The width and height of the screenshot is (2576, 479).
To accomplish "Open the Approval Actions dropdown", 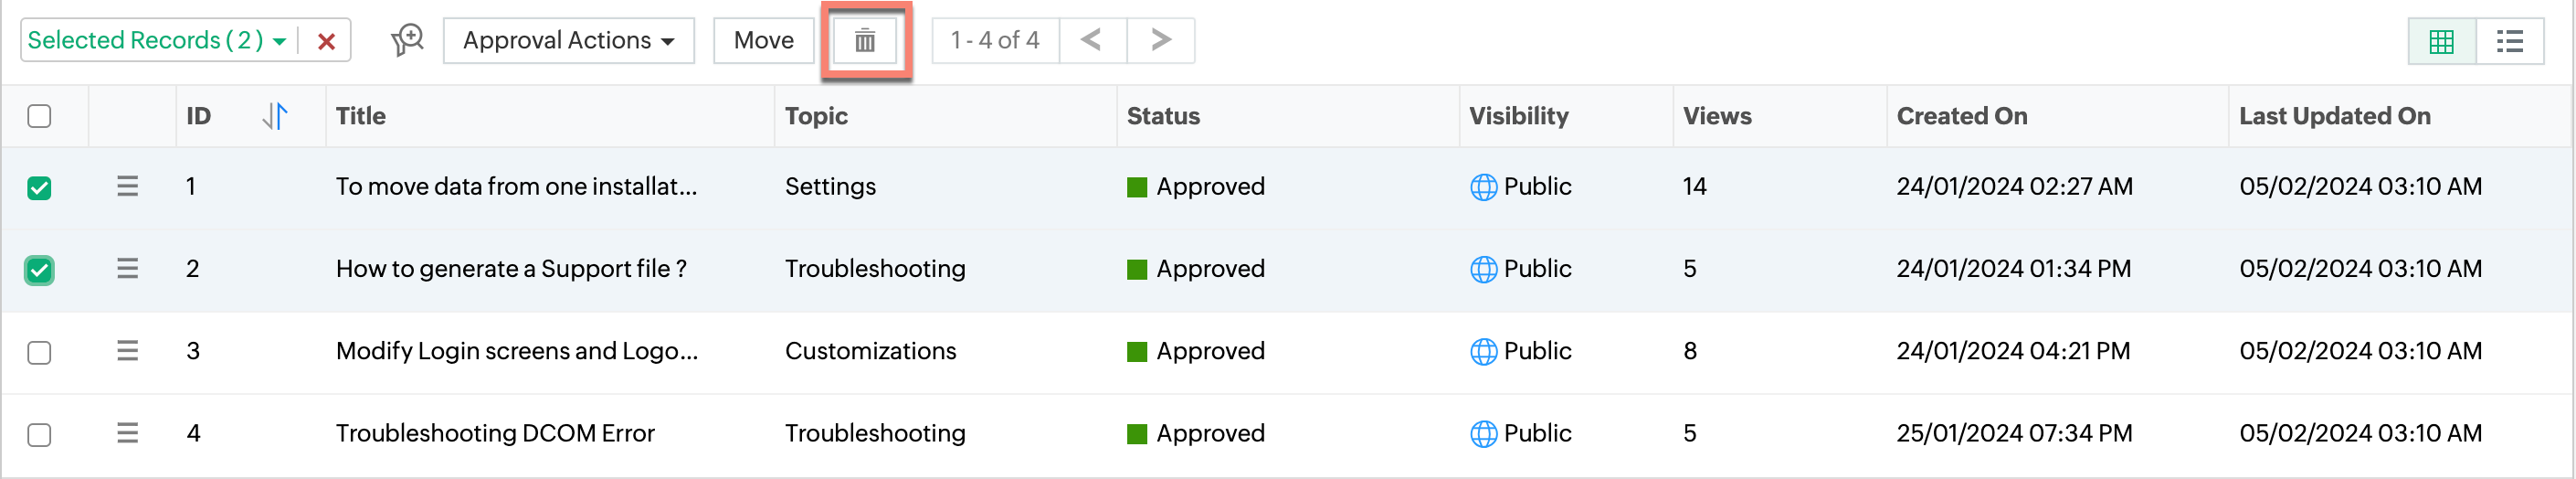I will [x=568, y=41].
